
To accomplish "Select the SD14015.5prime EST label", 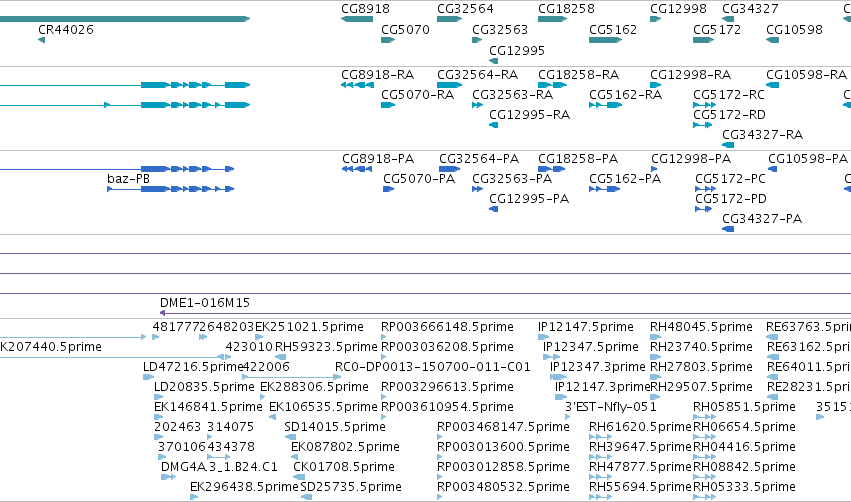I will click(335, 427).
